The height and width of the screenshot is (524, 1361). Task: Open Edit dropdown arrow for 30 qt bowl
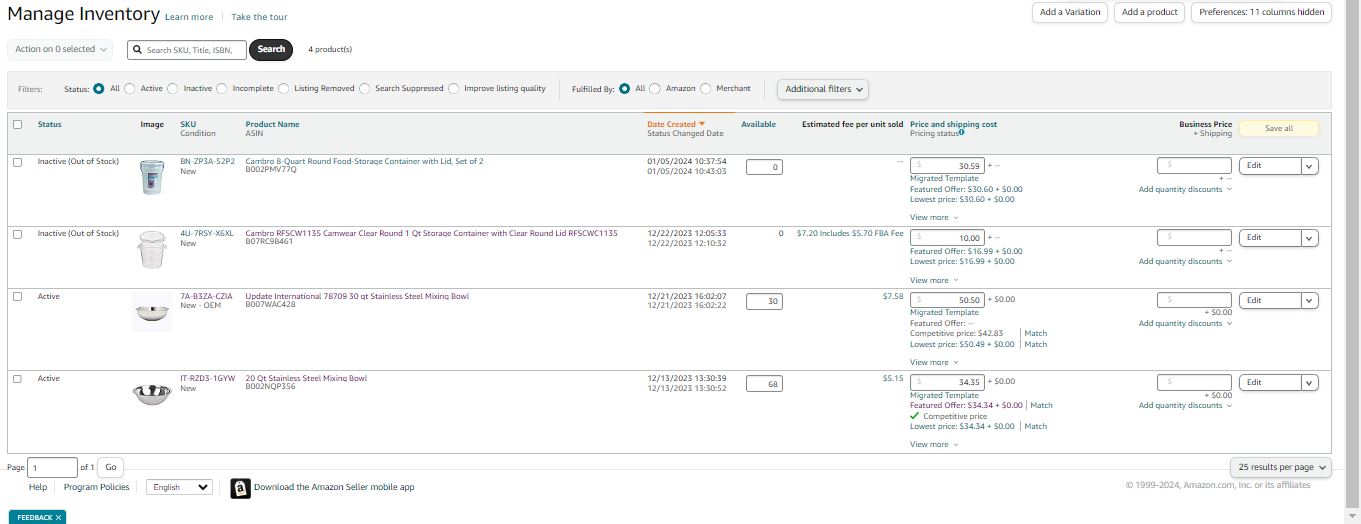[x=1310, y=301]
